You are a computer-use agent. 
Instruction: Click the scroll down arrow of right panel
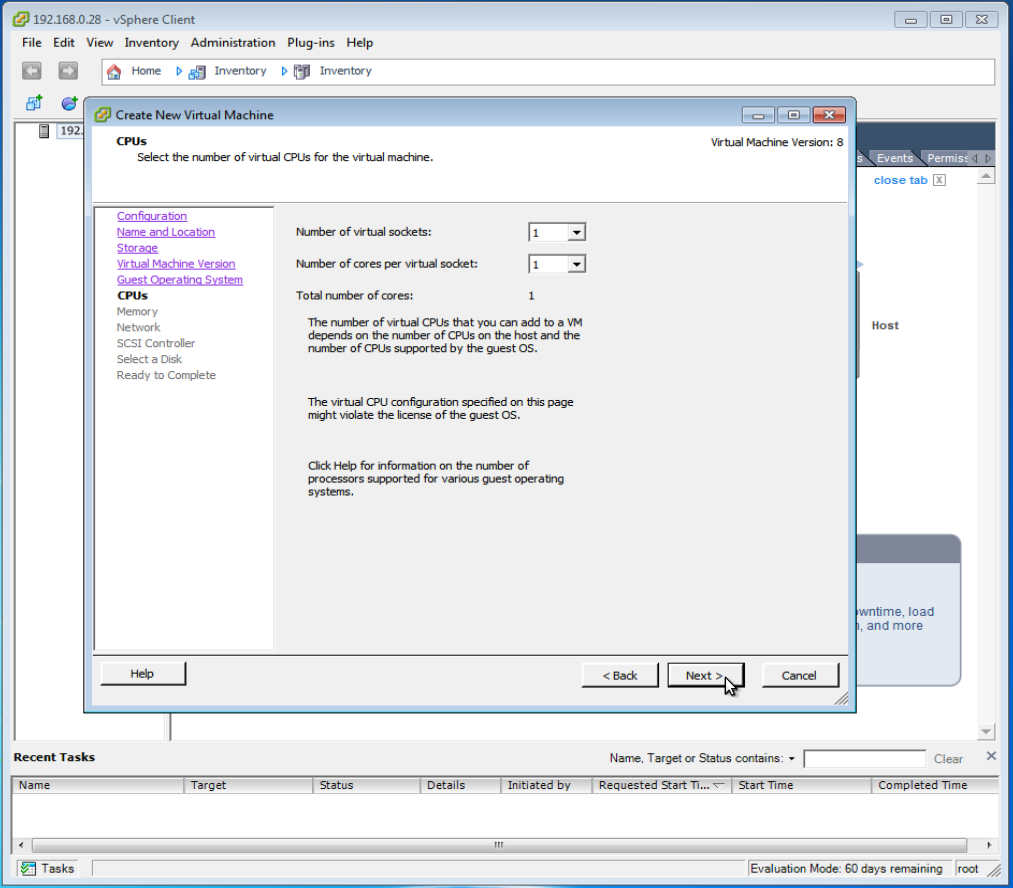click(986, 732)
